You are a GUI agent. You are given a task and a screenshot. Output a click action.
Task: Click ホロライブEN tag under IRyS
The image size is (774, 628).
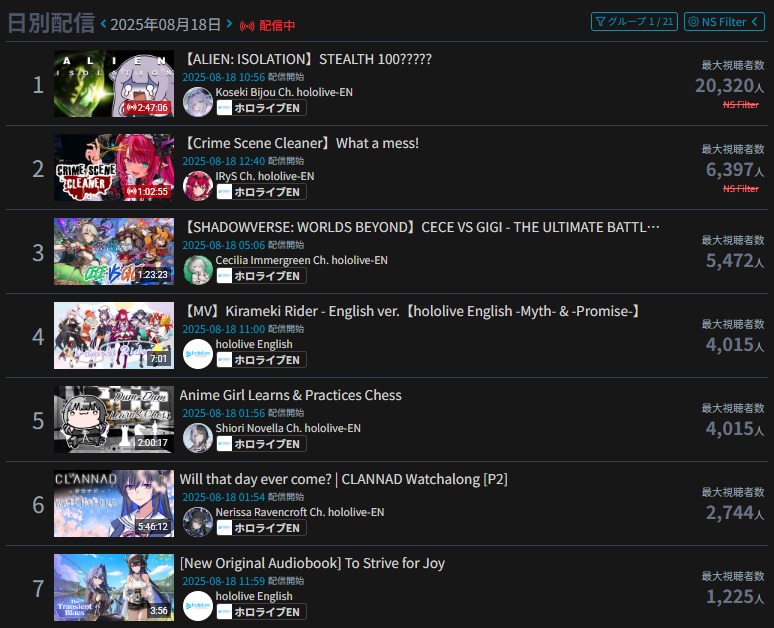pos(261,192)
